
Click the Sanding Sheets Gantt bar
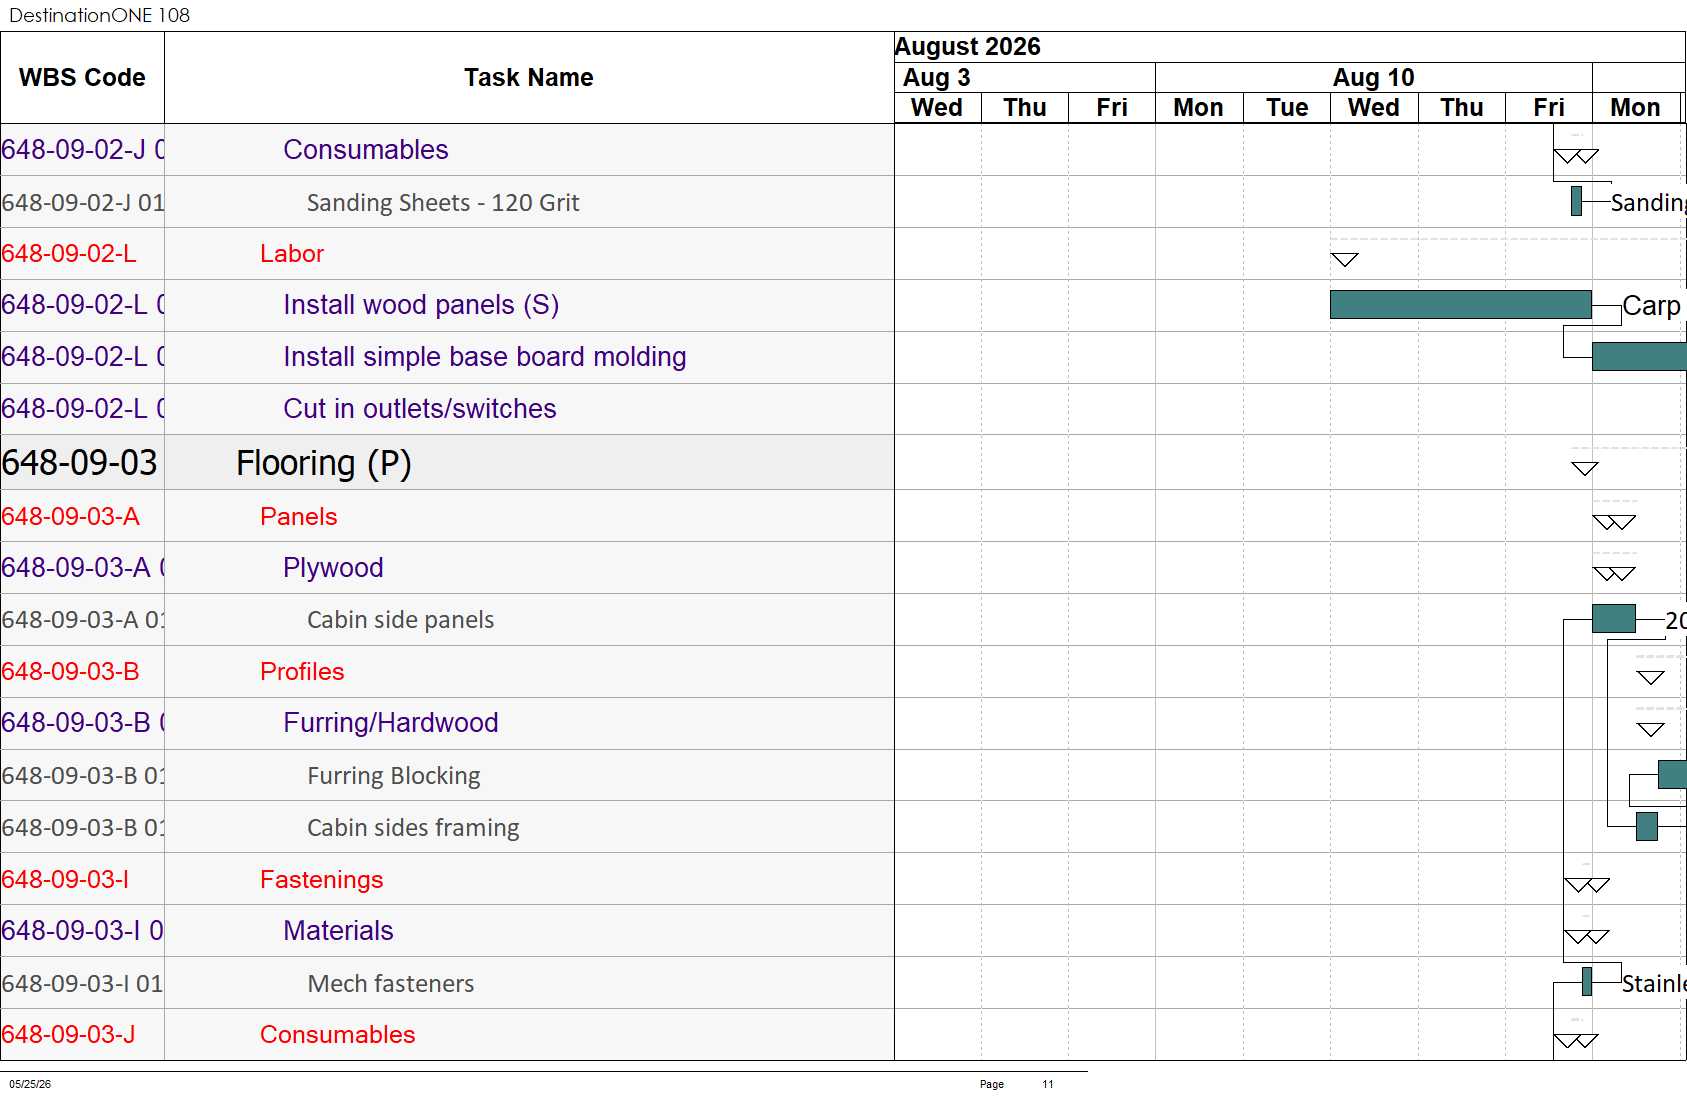point(1577,201)
